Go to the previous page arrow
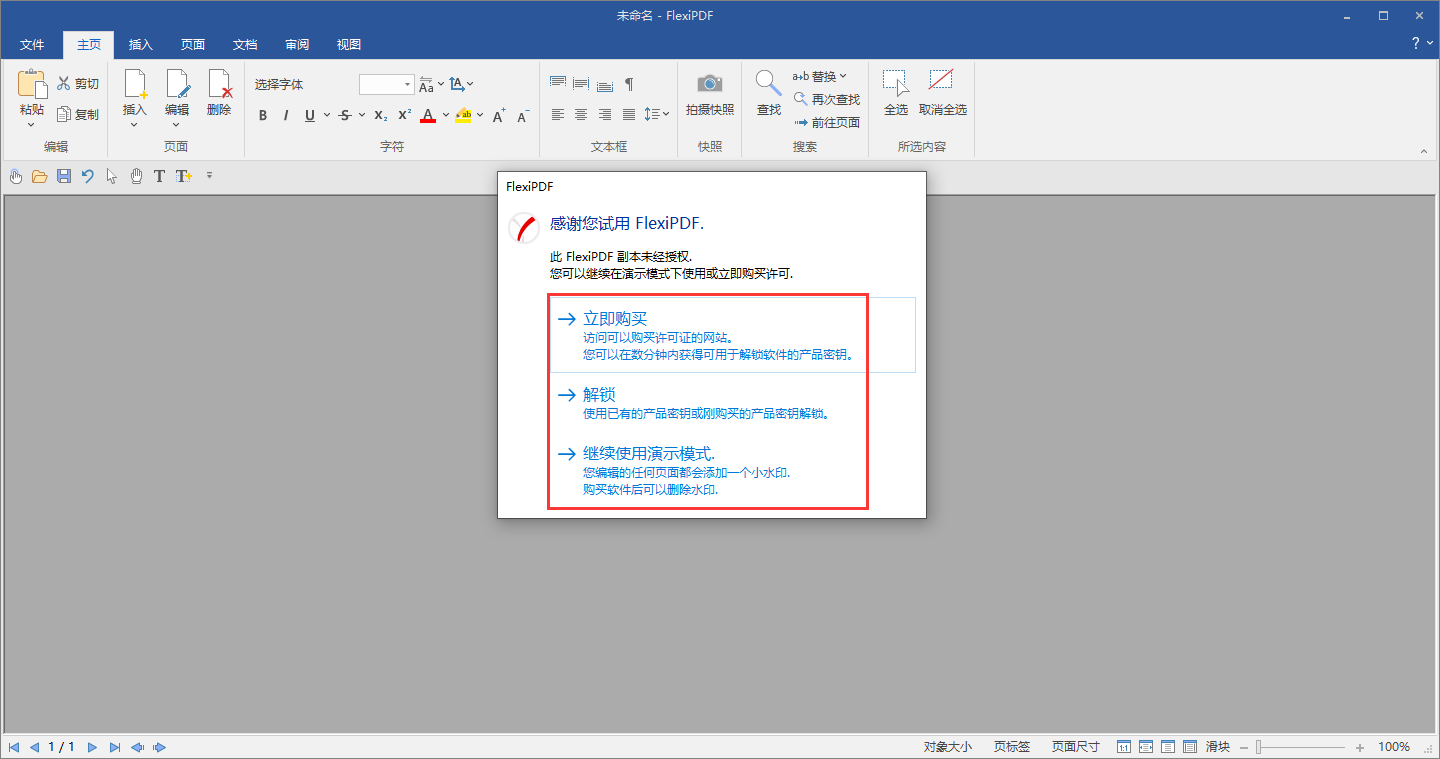This screenshot has height=759, width=1440. [x=35, y=747]
